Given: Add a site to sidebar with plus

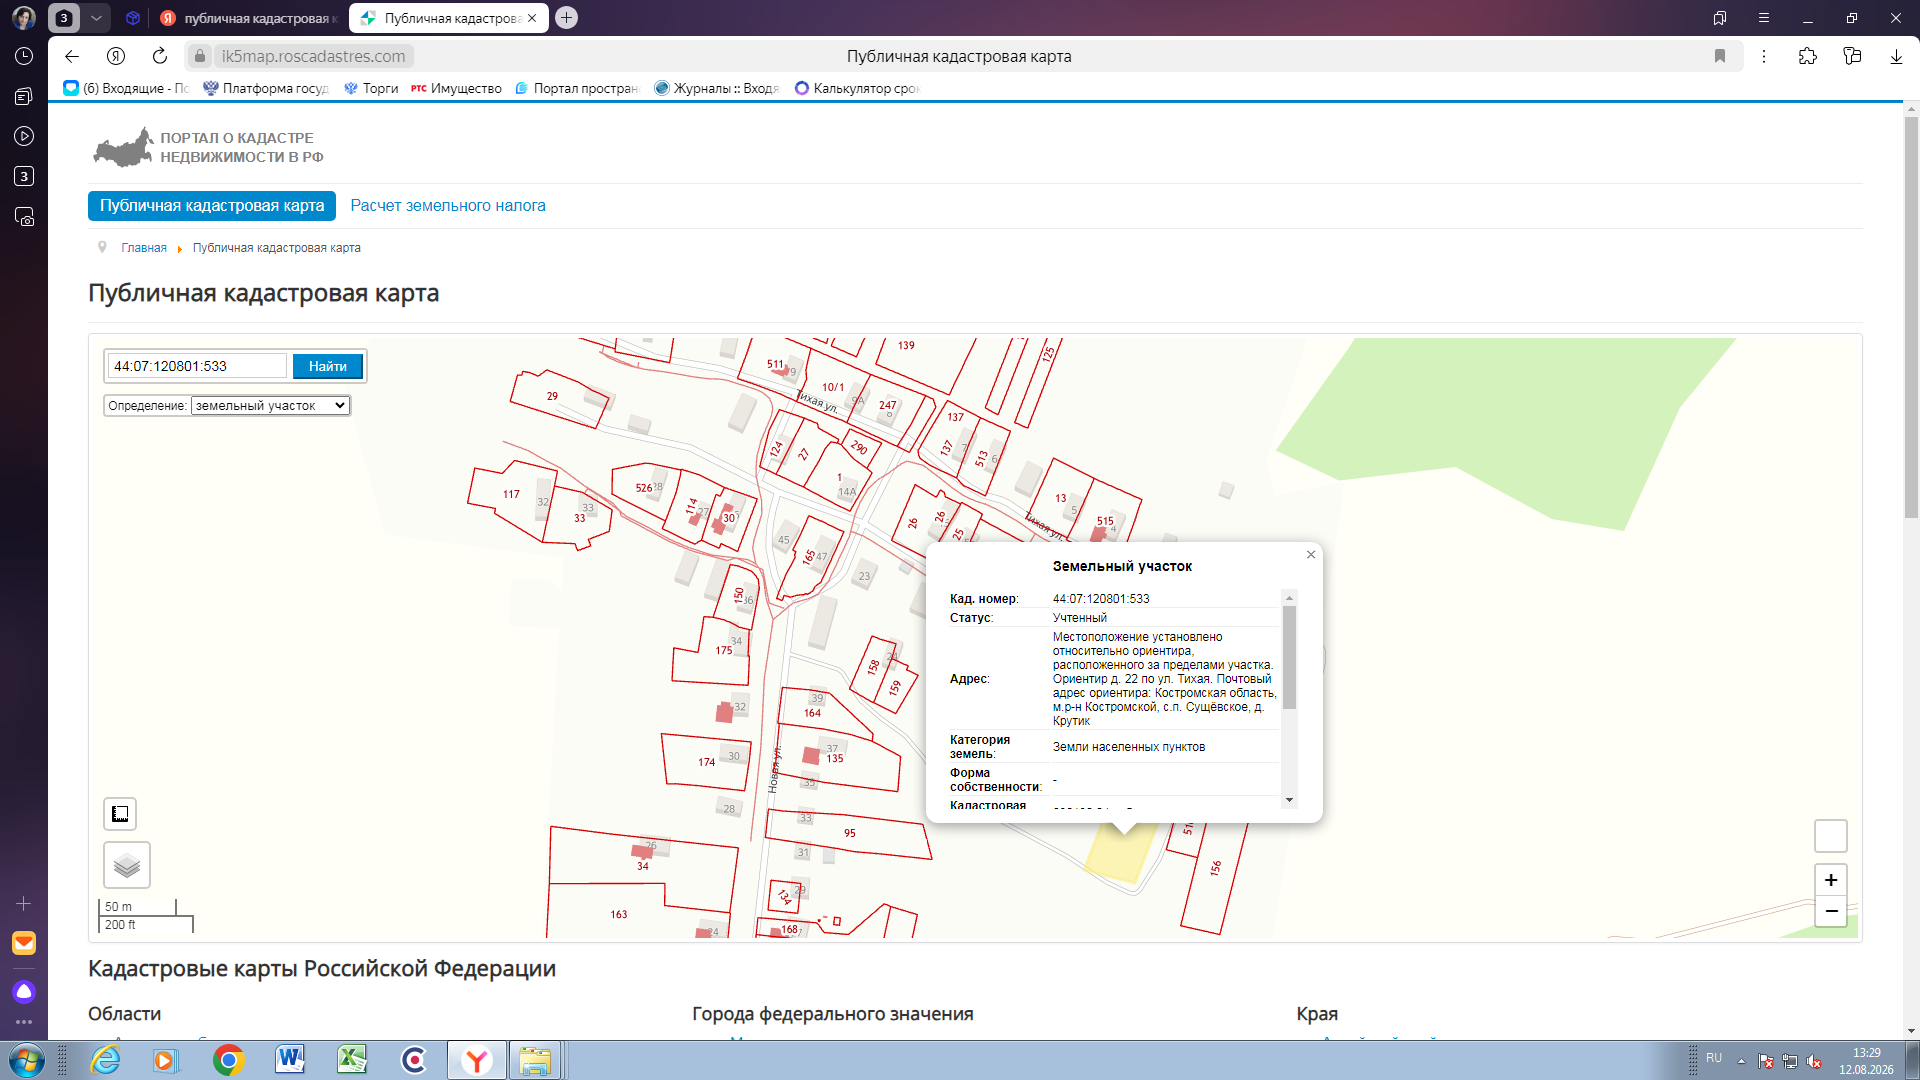Looking at the screenshot, I should pyautogui.click(x=24, y=904).
